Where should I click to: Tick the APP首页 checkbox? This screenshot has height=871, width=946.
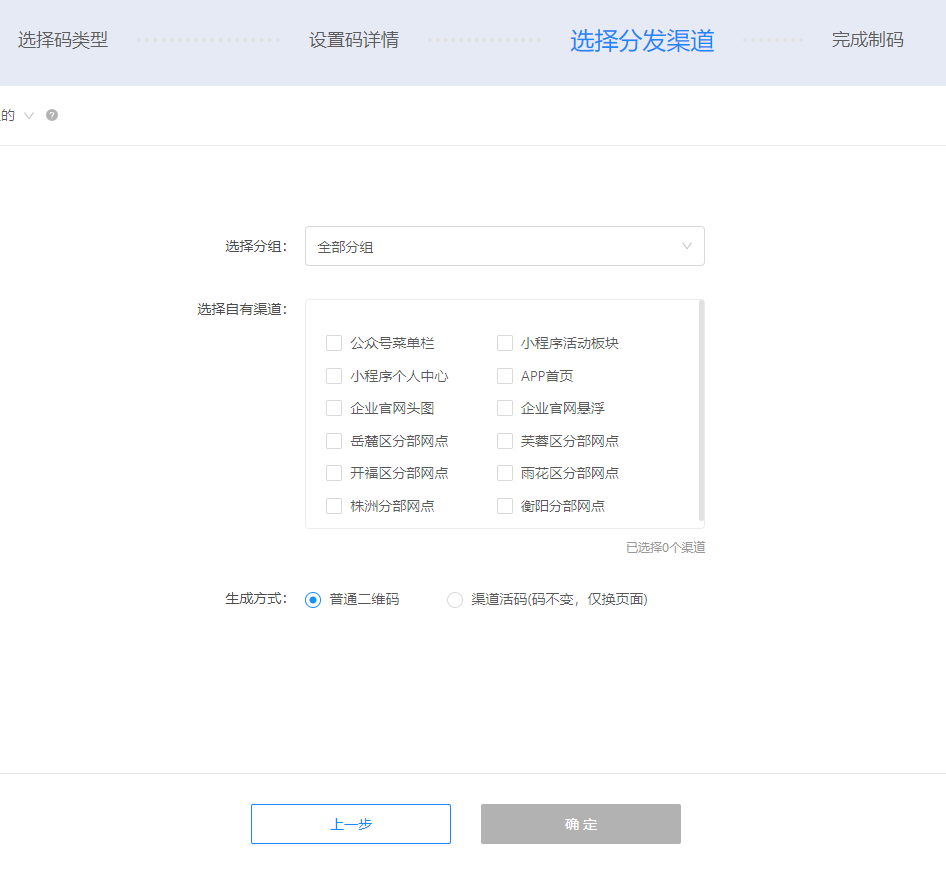pyautogui.click(x=505, y=376)
